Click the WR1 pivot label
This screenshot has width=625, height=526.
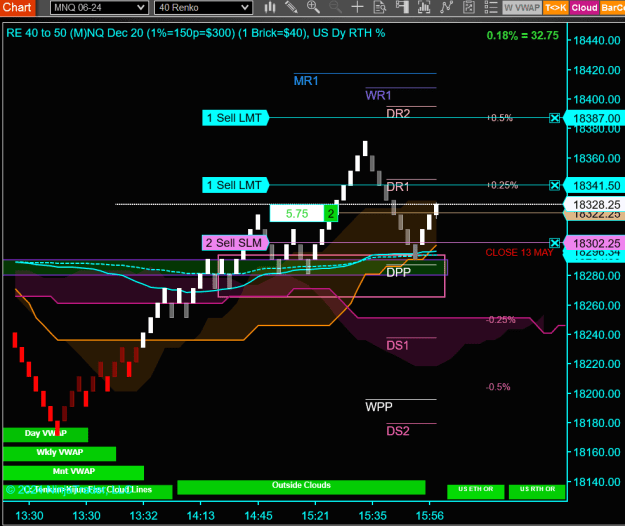point(378,96)
